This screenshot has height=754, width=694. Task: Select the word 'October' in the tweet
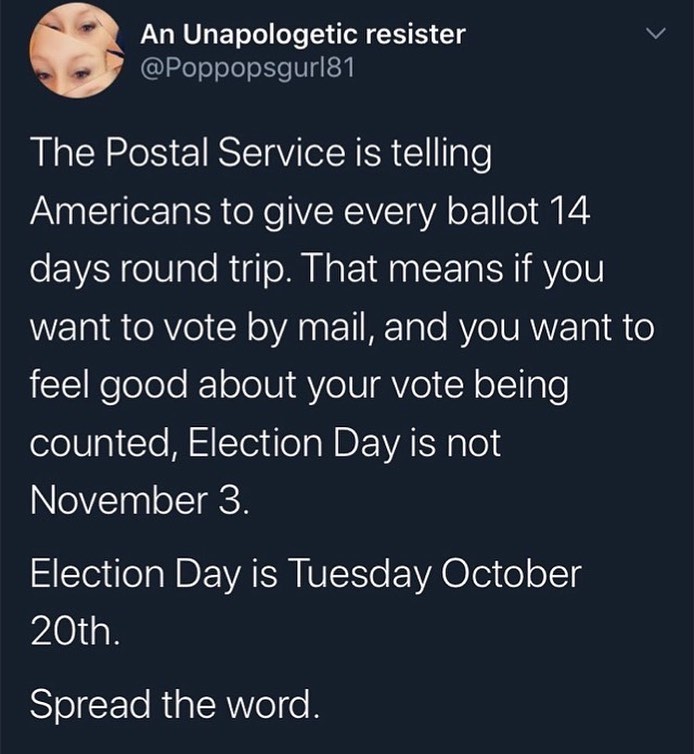pos(511,574)
